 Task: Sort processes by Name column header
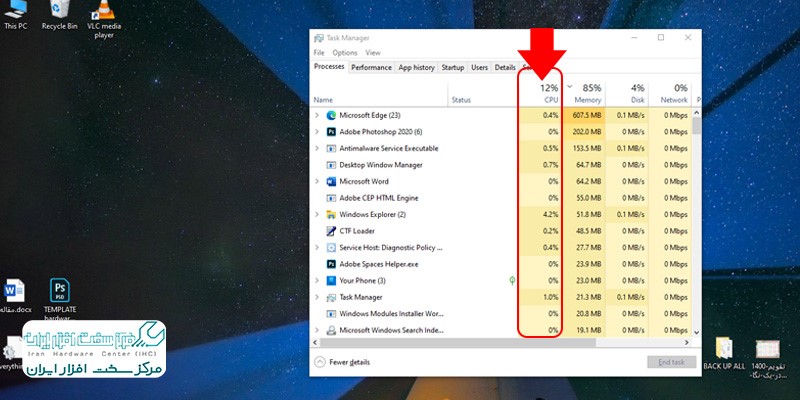click(379, 94)
